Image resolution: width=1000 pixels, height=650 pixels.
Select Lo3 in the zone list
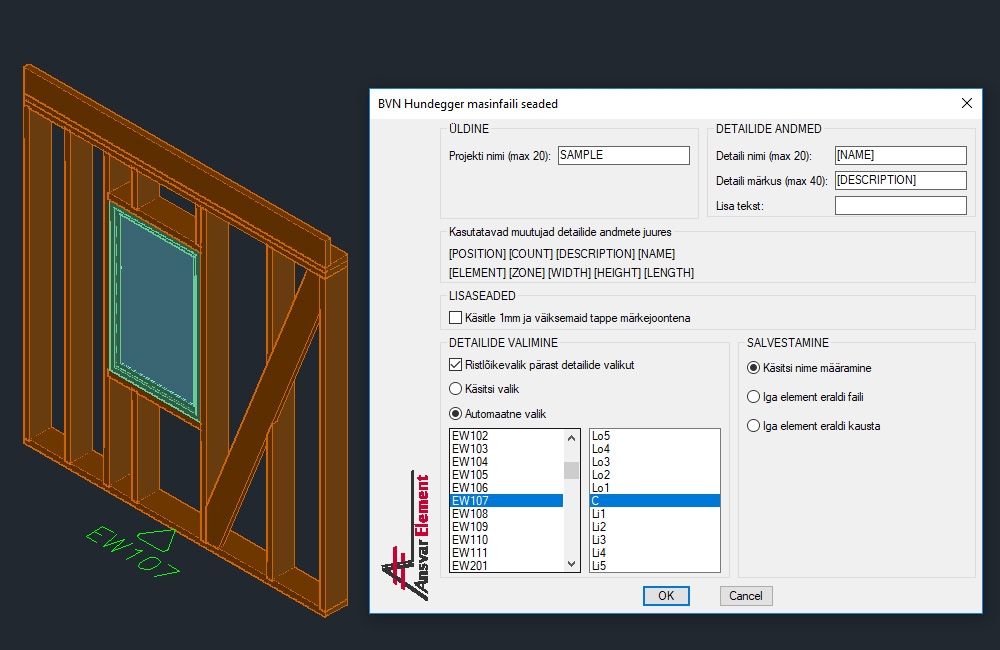[x=655, y=462]
